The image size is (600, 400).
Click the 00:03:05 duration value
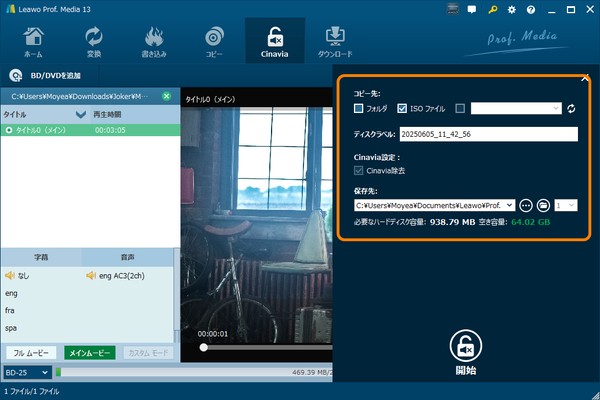(x=110, y=131)
